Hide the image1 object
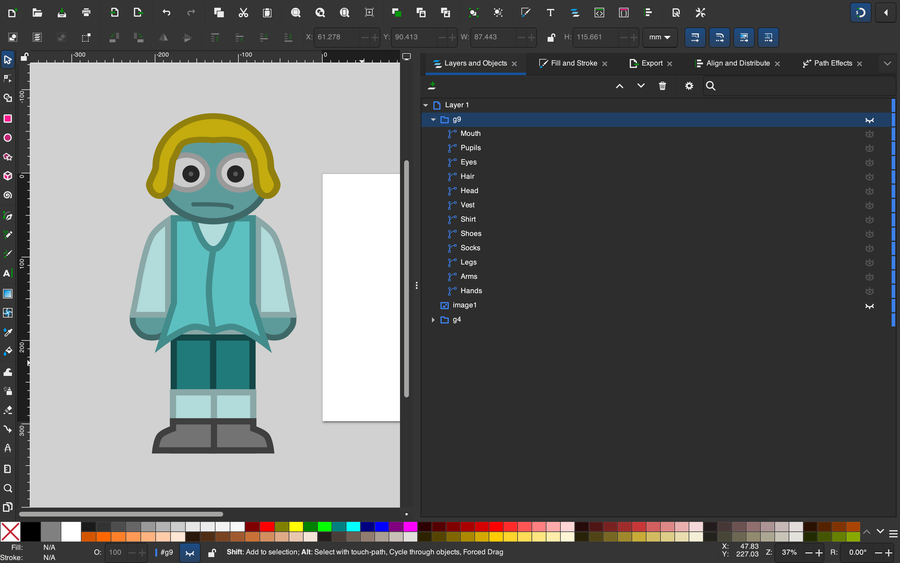Image resolution: width=900 pixels, height=563 pixels. (x=870, y=305)
